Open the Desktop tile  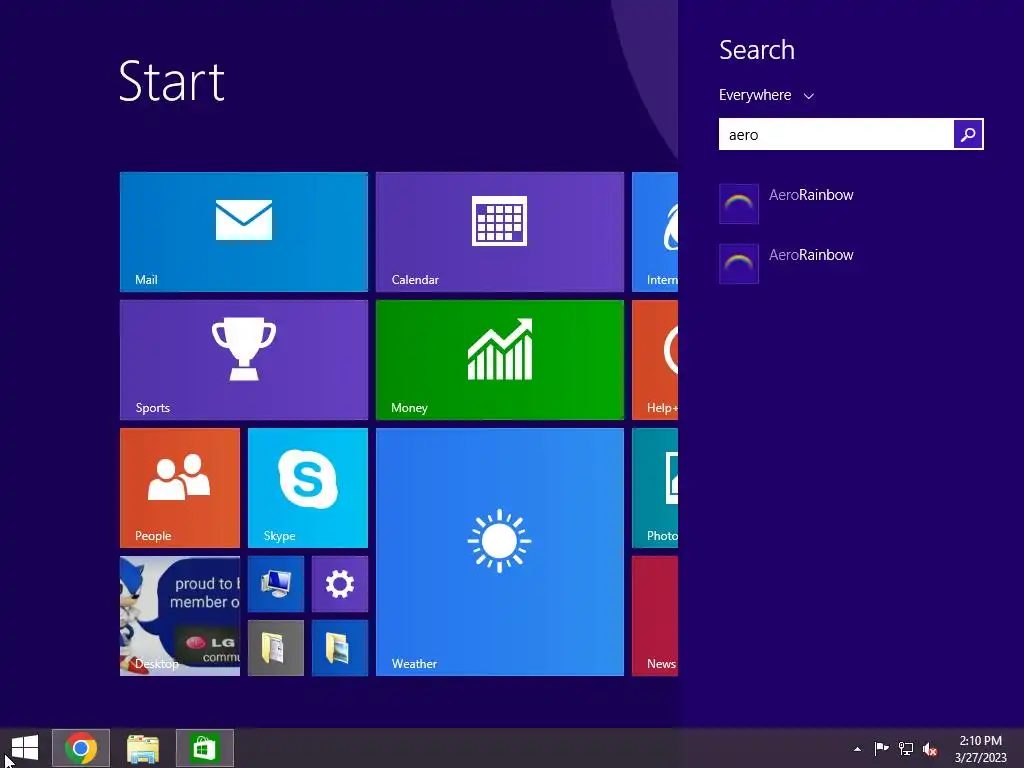pyautogui.click(x=180, y=616)
